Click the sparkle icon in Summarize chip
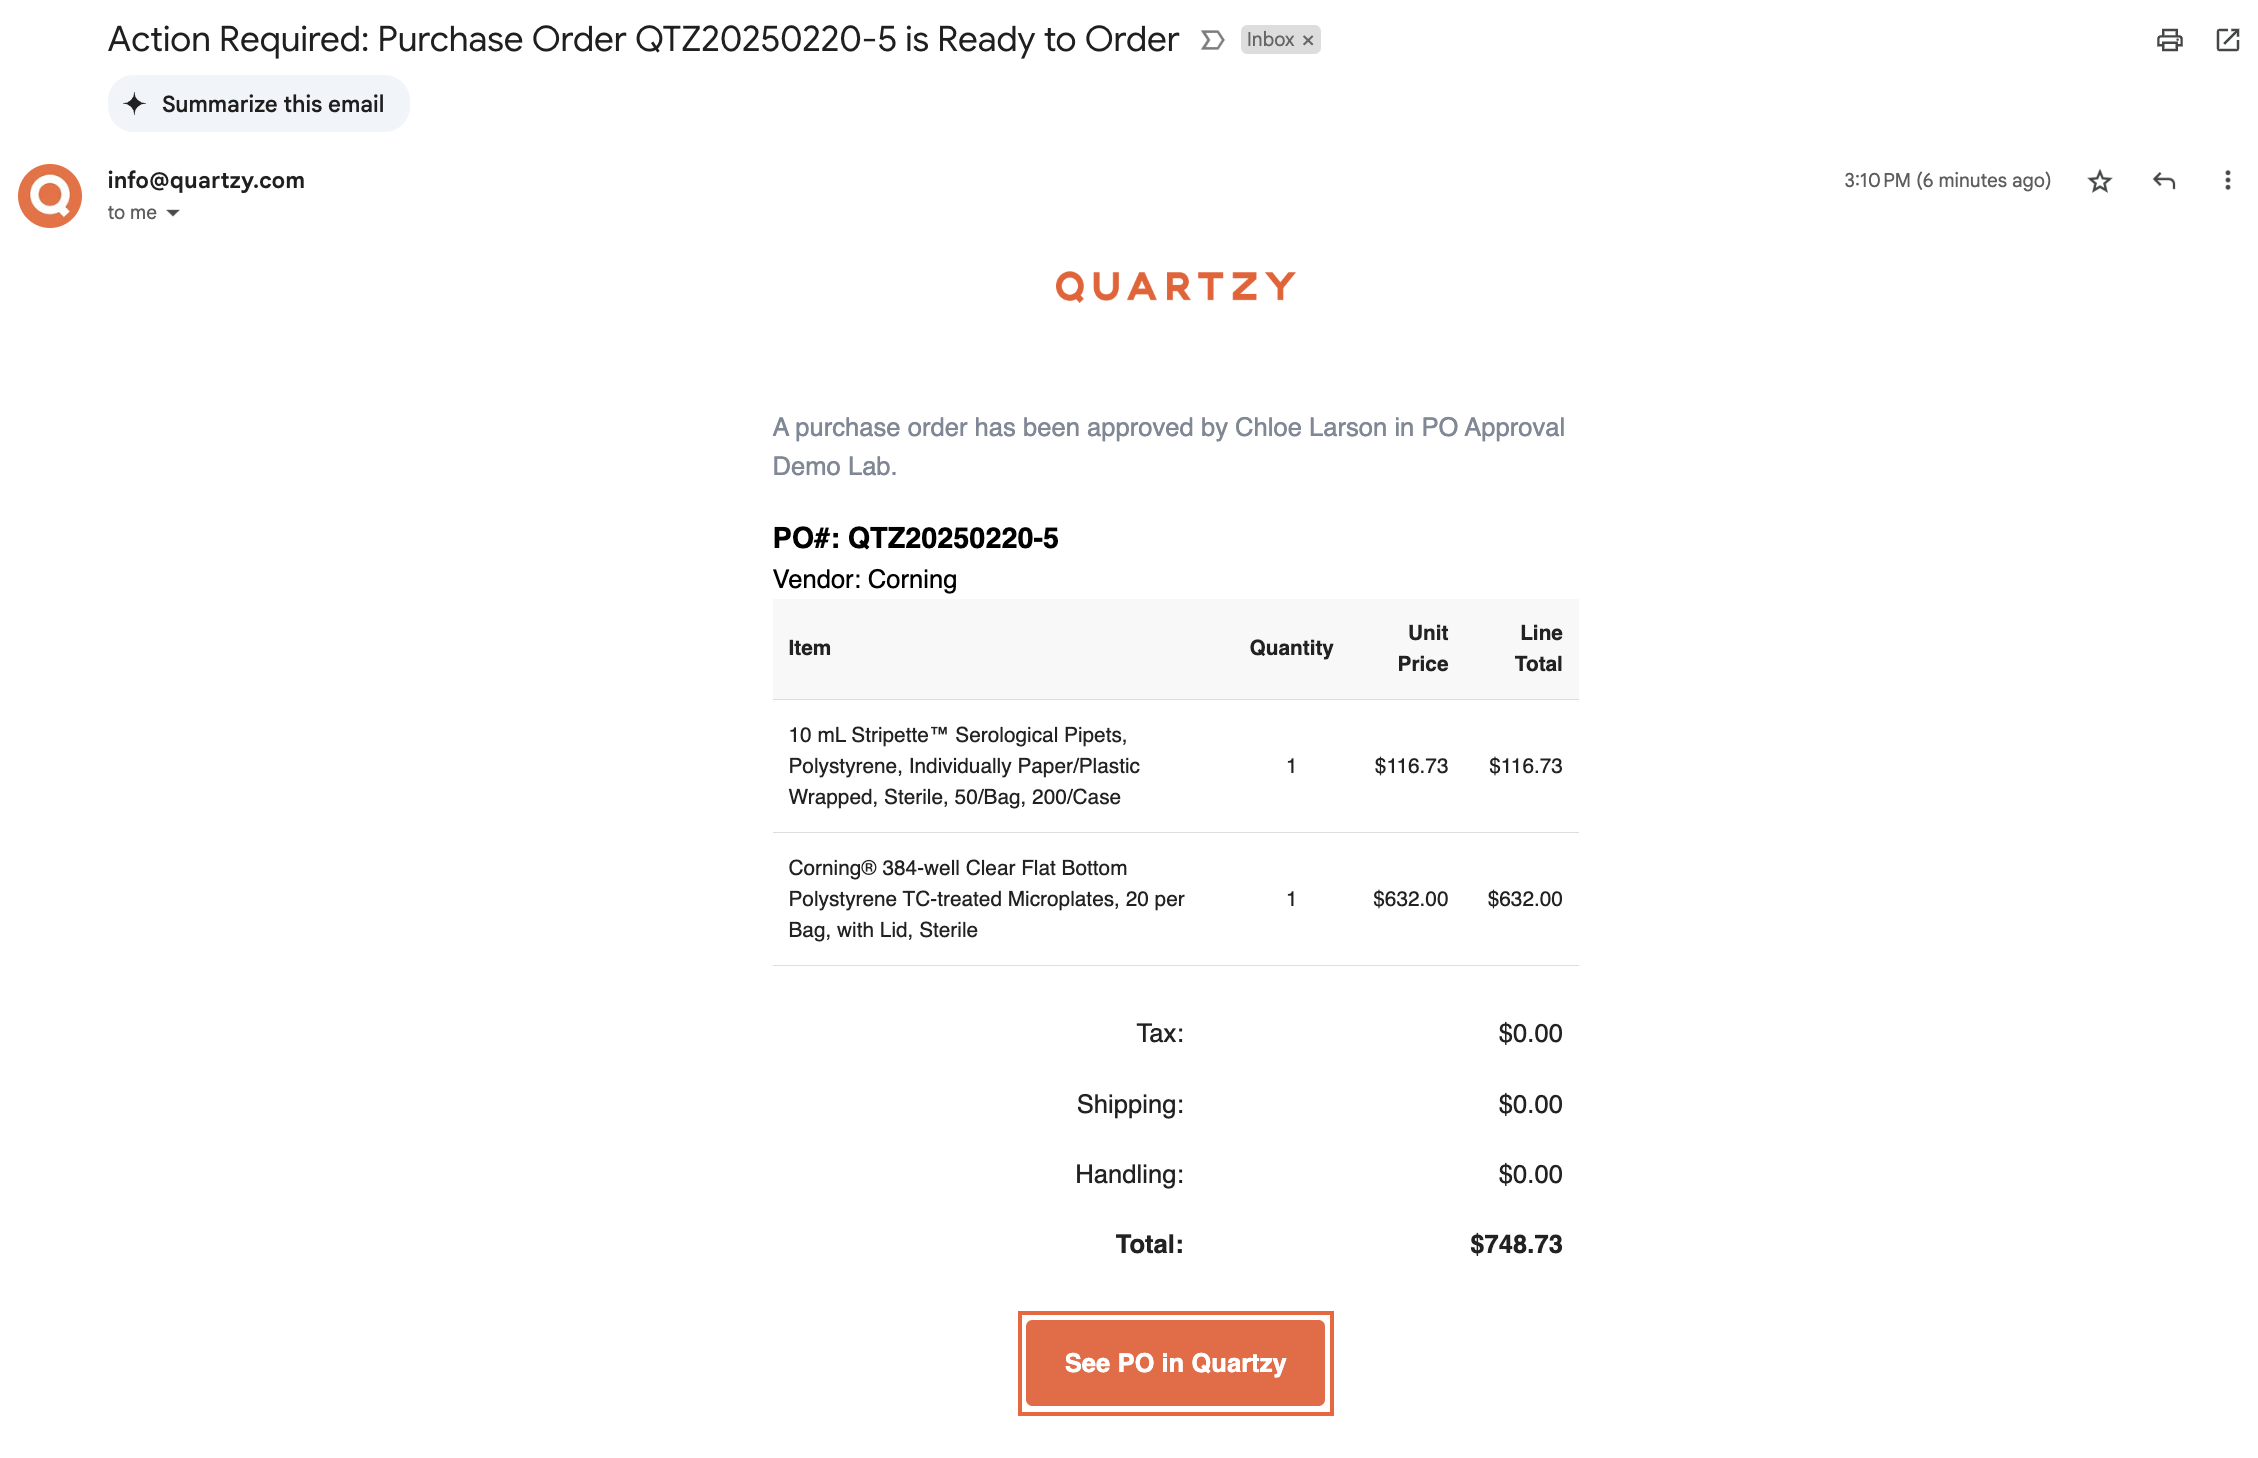Viewport: 2258px width, 1458px height. pos(135,104)
